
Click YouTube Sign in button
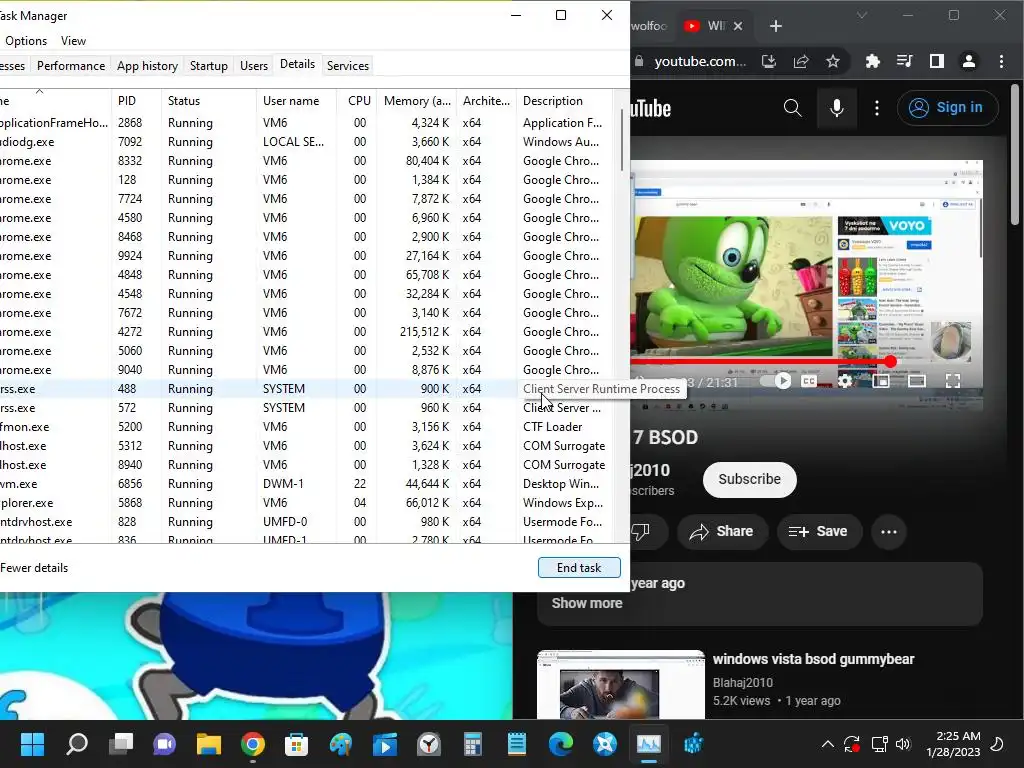948,108
